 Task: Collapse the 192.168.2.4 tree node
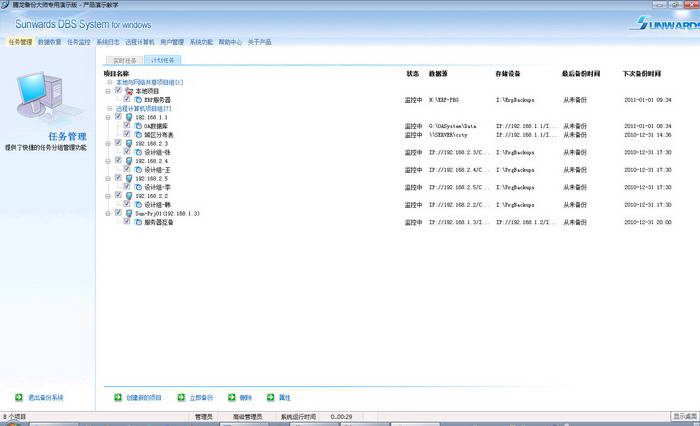point(108,161)
